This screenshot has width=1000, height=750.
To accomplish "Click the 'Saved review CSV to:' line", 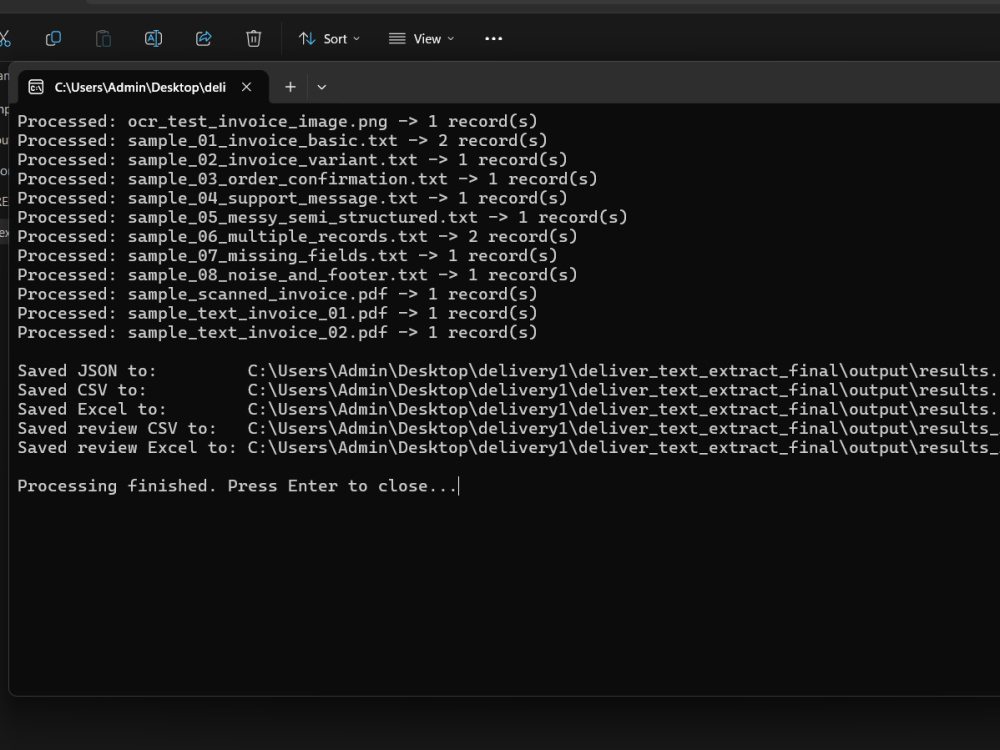I will click(x=508, y=428).
